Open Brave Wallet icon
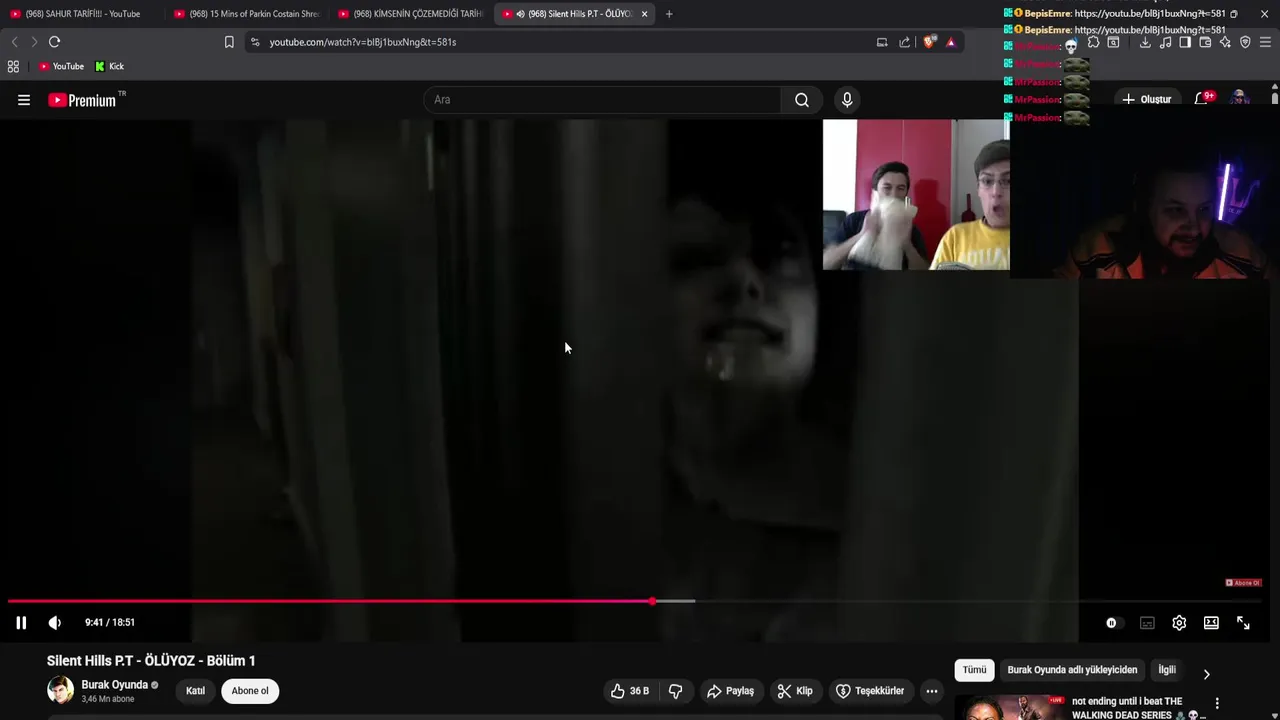This screenshot has height=720, width=1280. coord(1205,42)
